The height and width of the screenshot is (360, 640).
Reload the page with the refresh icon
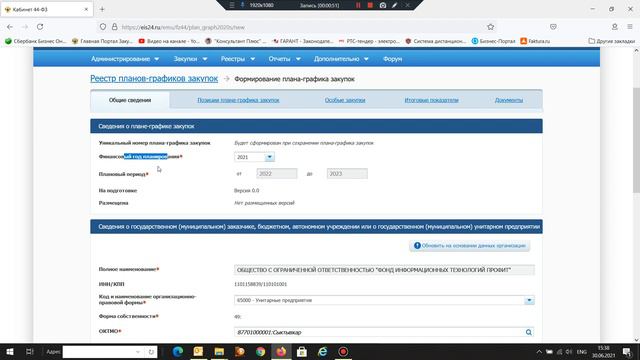click(x=40, y=27)
